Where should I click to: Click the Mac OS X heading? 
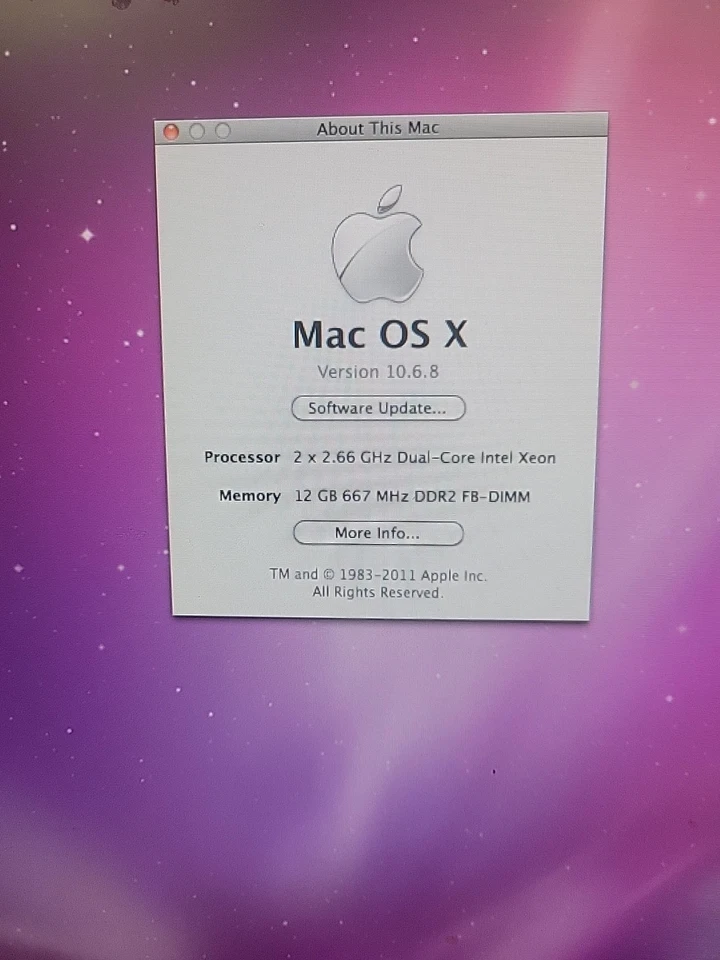(380, 335)
